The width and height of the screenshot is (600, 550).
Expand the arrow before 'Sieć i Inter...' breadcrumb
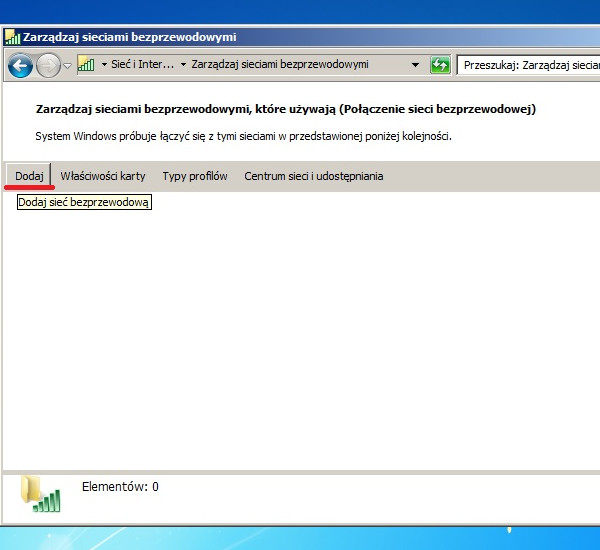click(104, 65)
